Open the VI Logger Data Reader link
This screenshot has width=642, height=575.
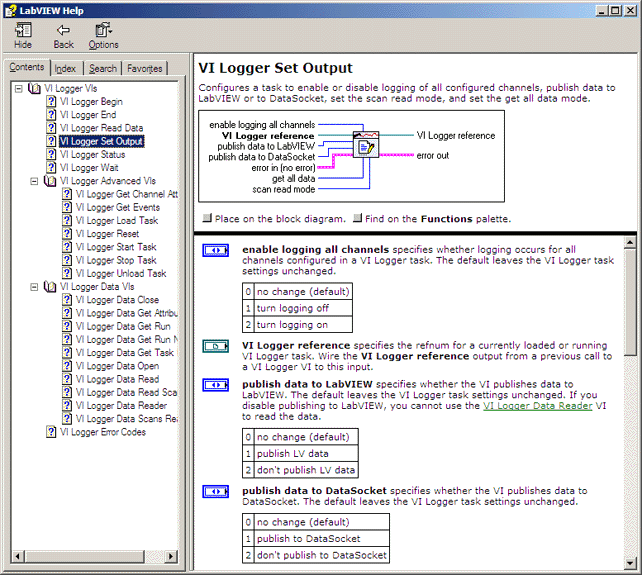tap(538, 406)
